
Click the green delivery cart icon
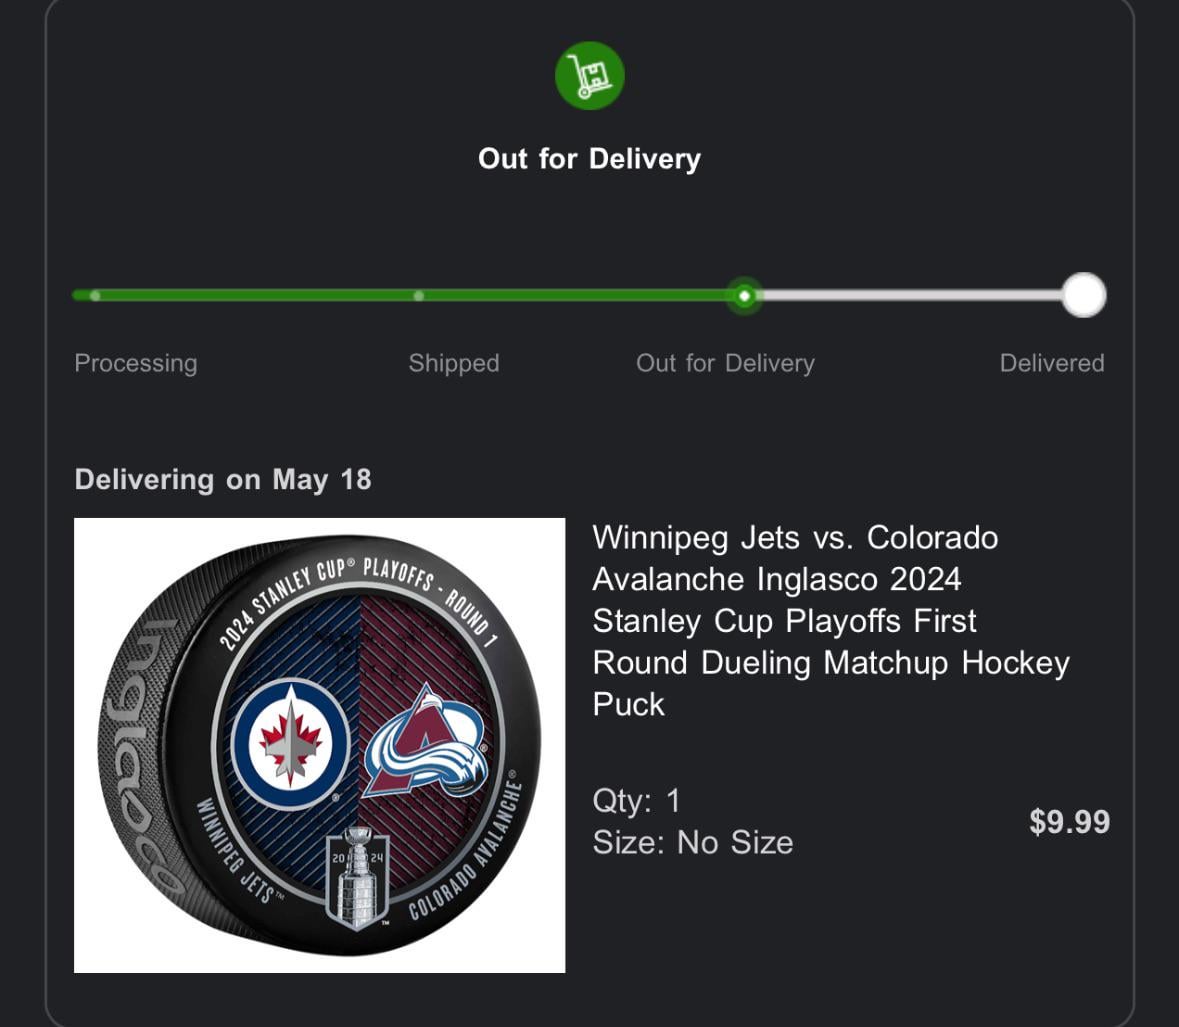point(589,76)
